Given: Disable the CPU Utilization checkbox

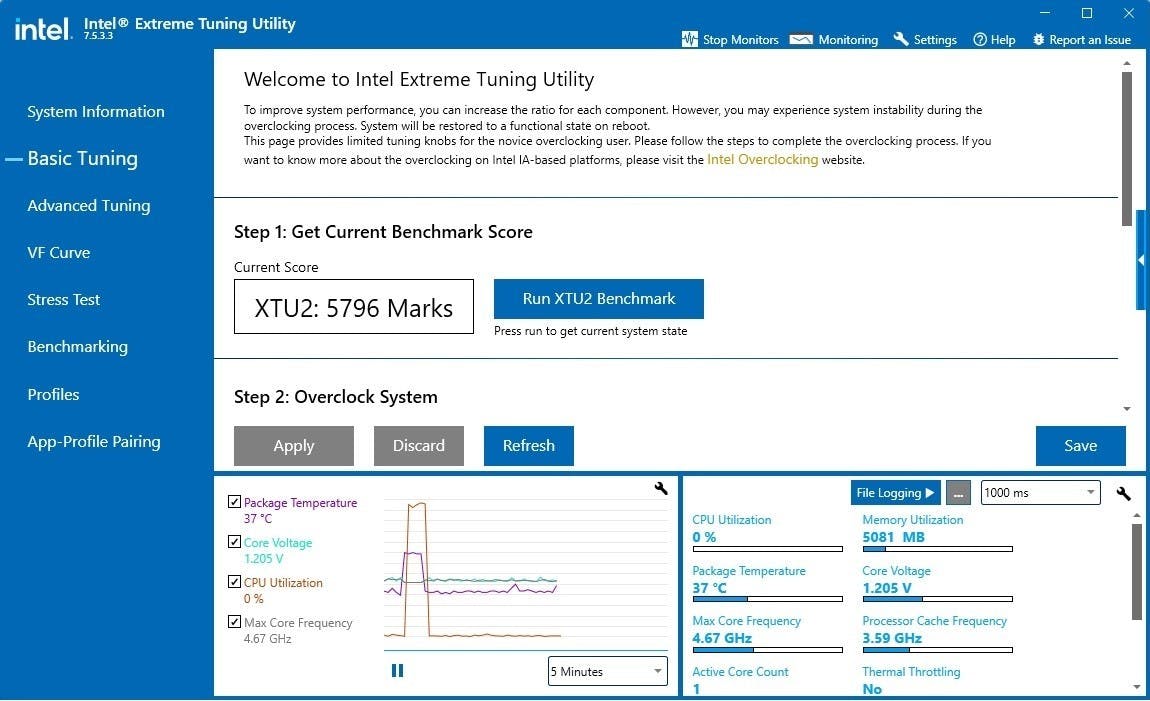Looking at the screenshot, I should point(234,582).
